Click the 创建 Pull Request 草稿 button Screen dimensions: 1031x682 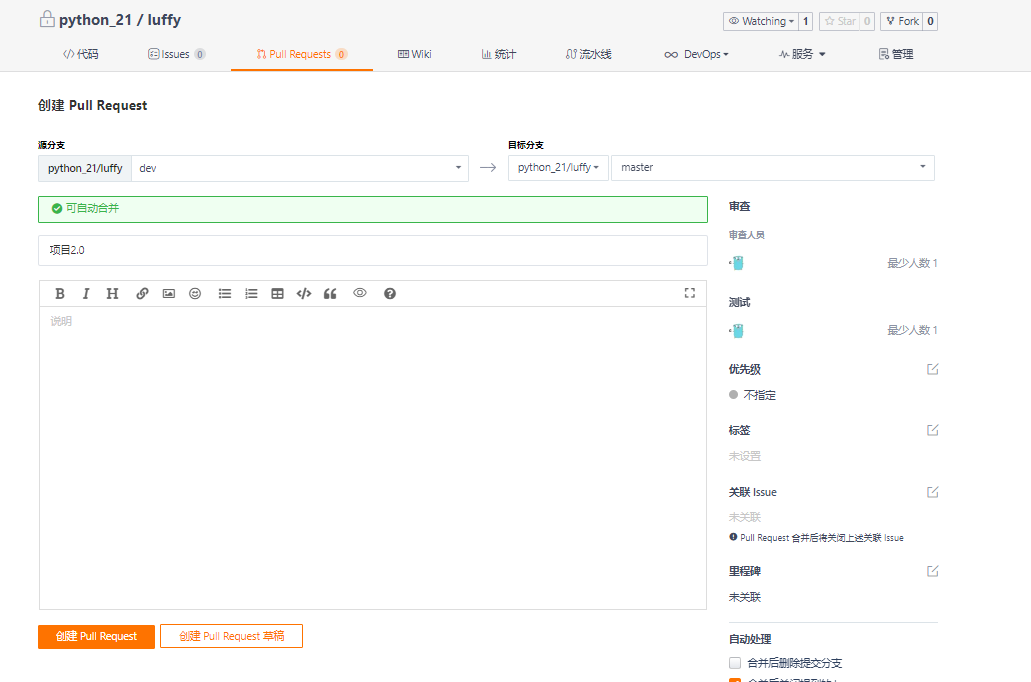(231, 636)
